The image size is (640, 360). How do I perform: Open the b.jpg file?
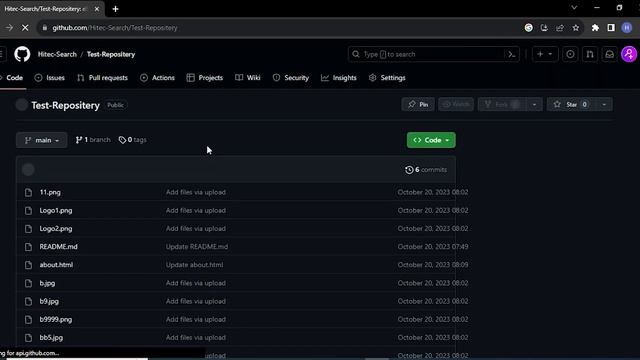(x=47, y=283)
